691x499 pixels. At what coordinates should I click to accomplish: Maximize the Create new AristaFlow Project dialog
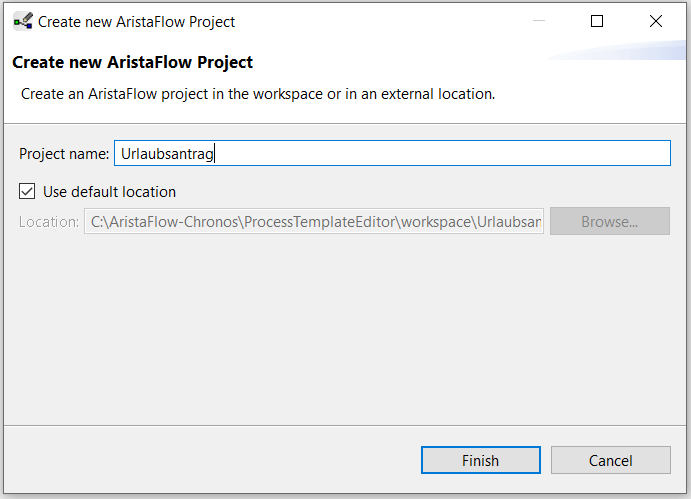pyautogui.click(x=597, y=21)
